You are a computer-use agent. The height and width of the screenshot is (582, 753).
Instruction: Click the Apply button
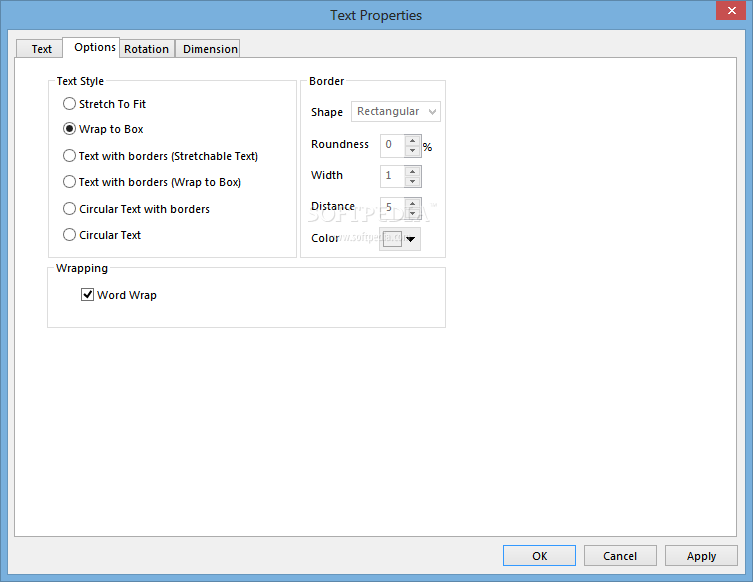pyautogui.click(x=701, y=556)
